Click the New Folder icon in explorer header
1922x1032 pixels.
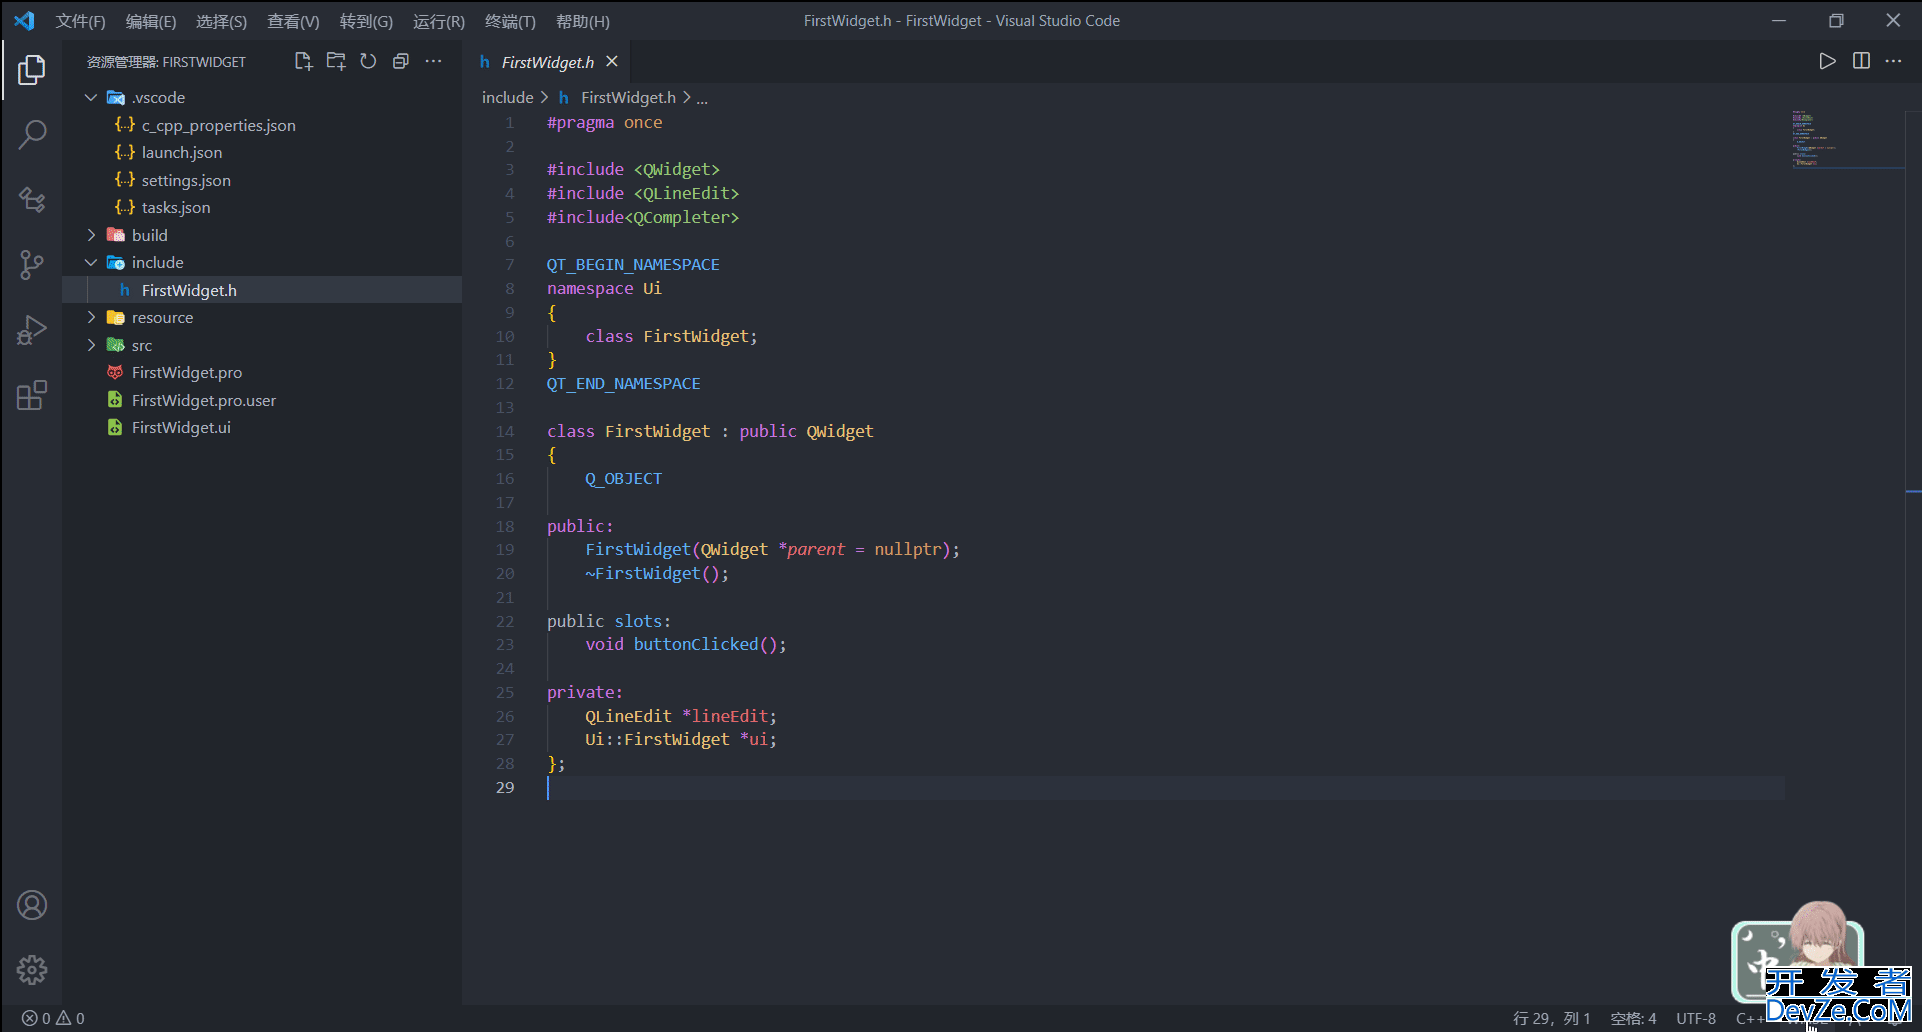pos(336,61)
